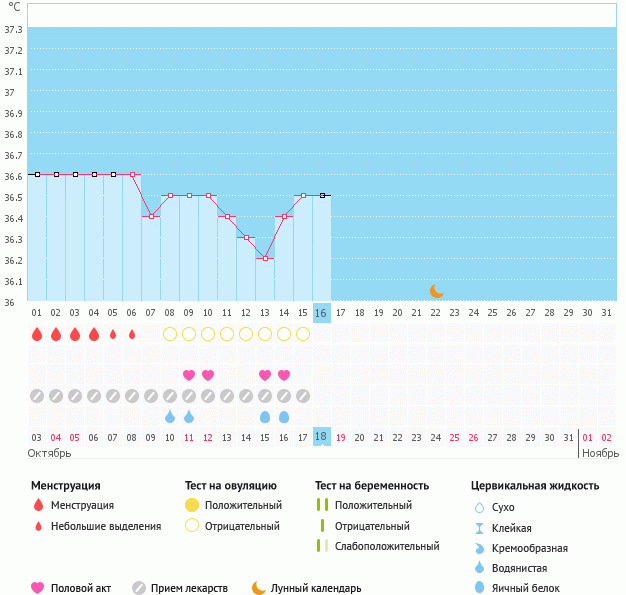Click the 'Положительный' ovulation test yellow circle
Image resolution: width=626 pixels, height=595 pixels.
point(192,505)
